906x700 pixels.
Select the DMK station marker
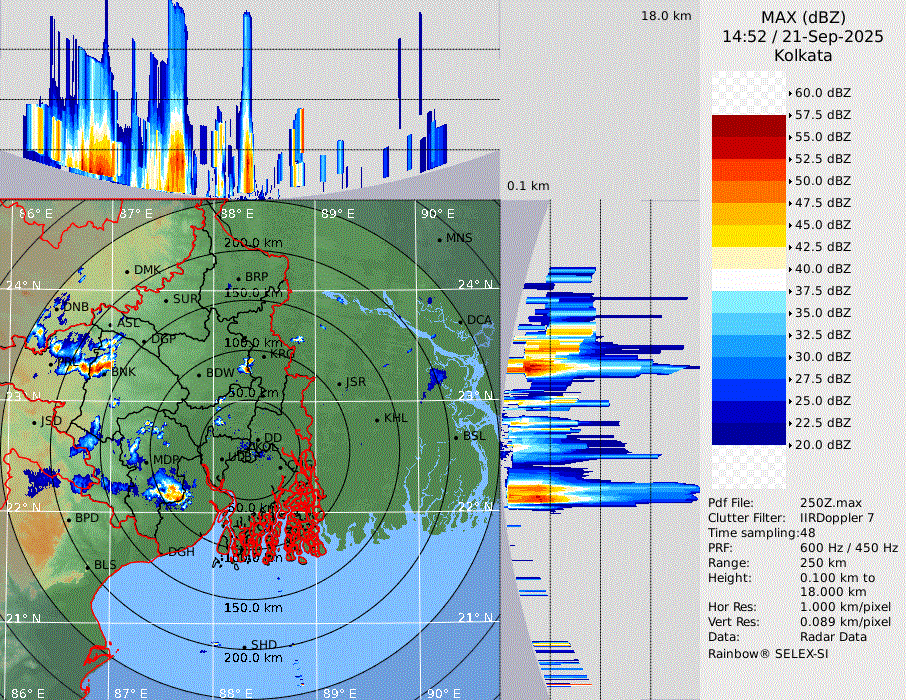[x=127, y=271]
